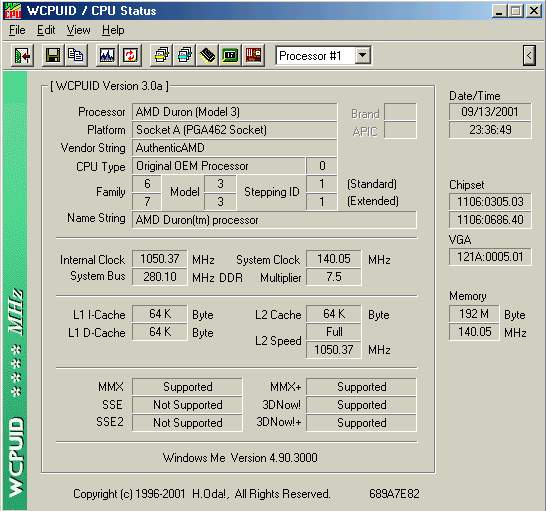
Task: Click the Internal Clock 1050.37 value
Action: click(160, 259)
